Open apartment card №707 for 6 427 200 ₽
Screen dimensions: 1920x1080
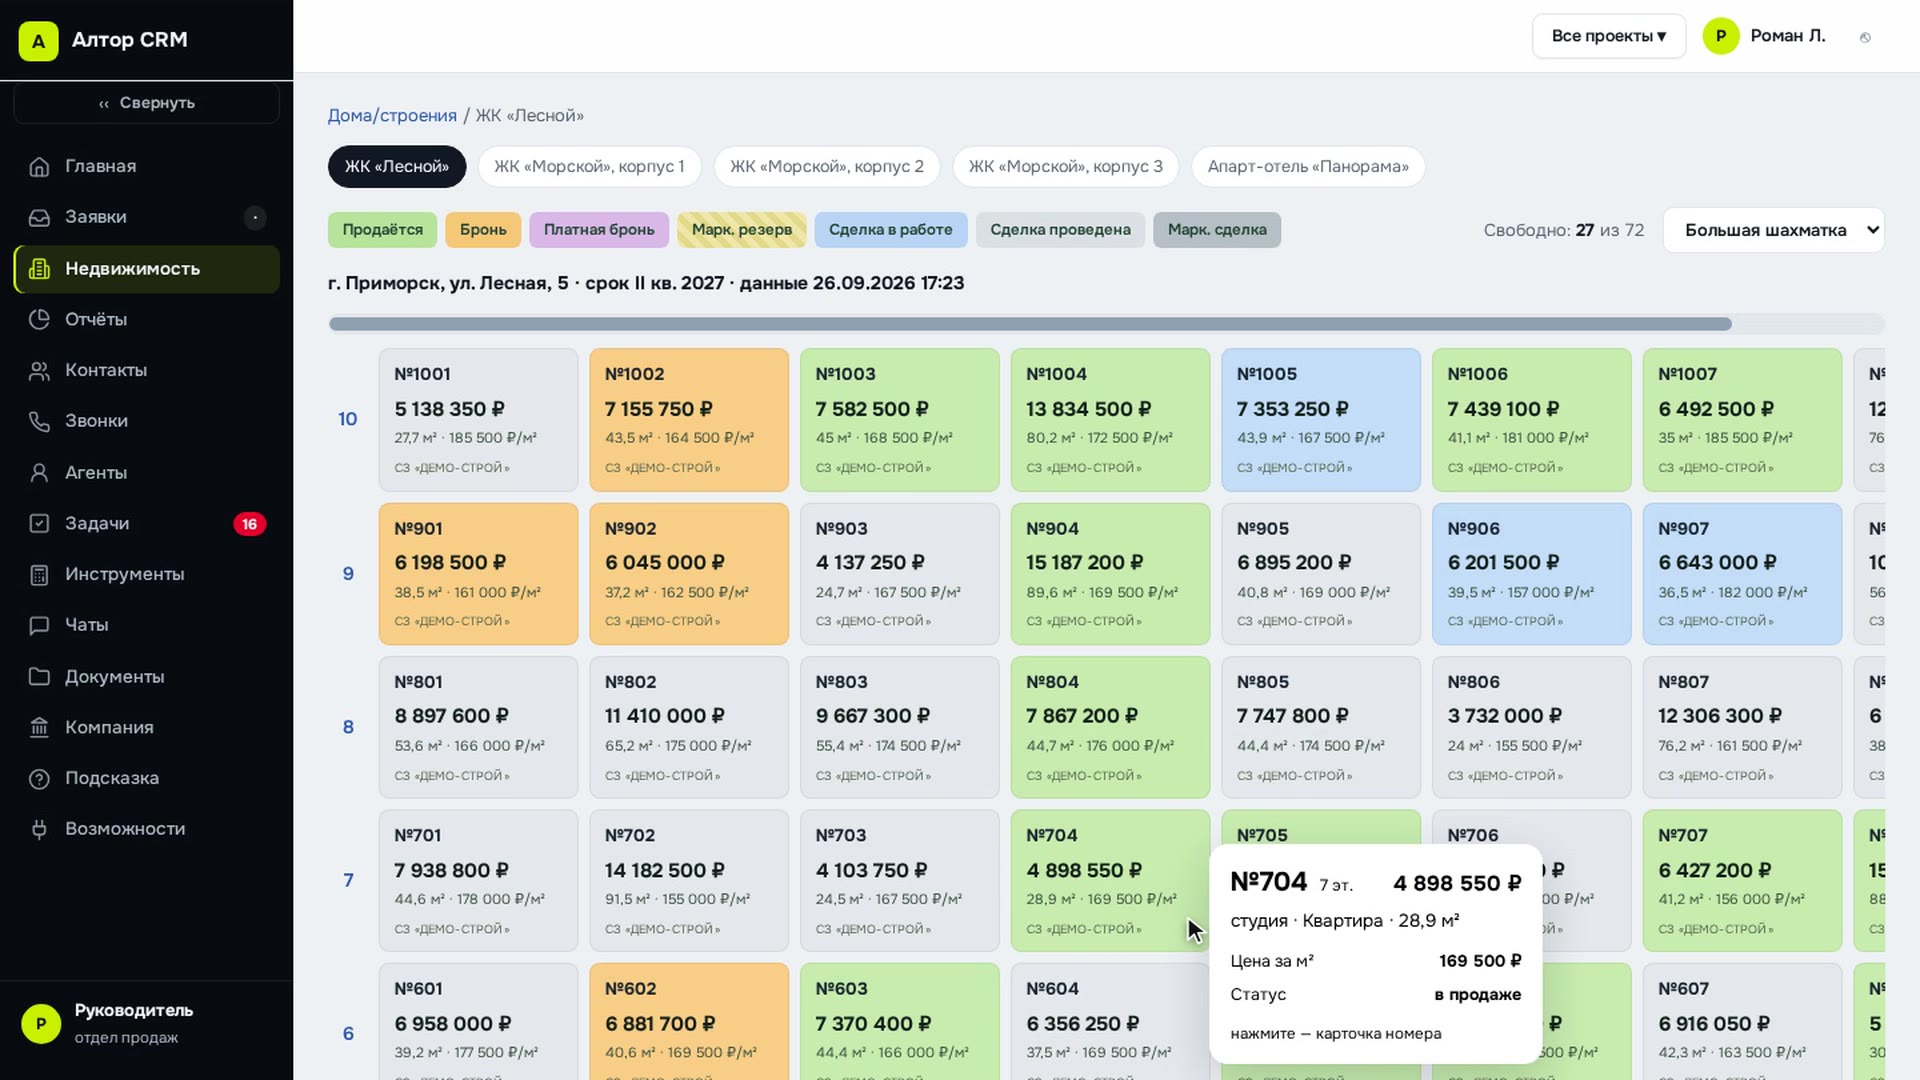tap(1743, 881)
